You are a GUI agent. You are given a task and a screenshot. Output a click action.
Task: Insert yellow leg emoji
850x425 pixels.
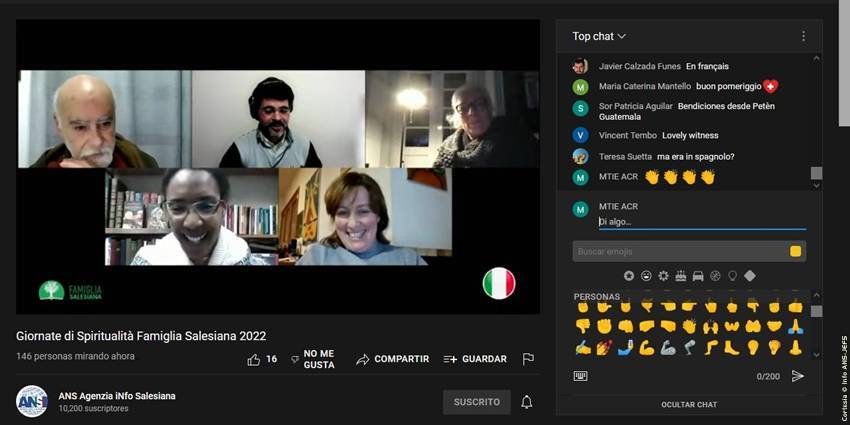click(x=711, y=347)
